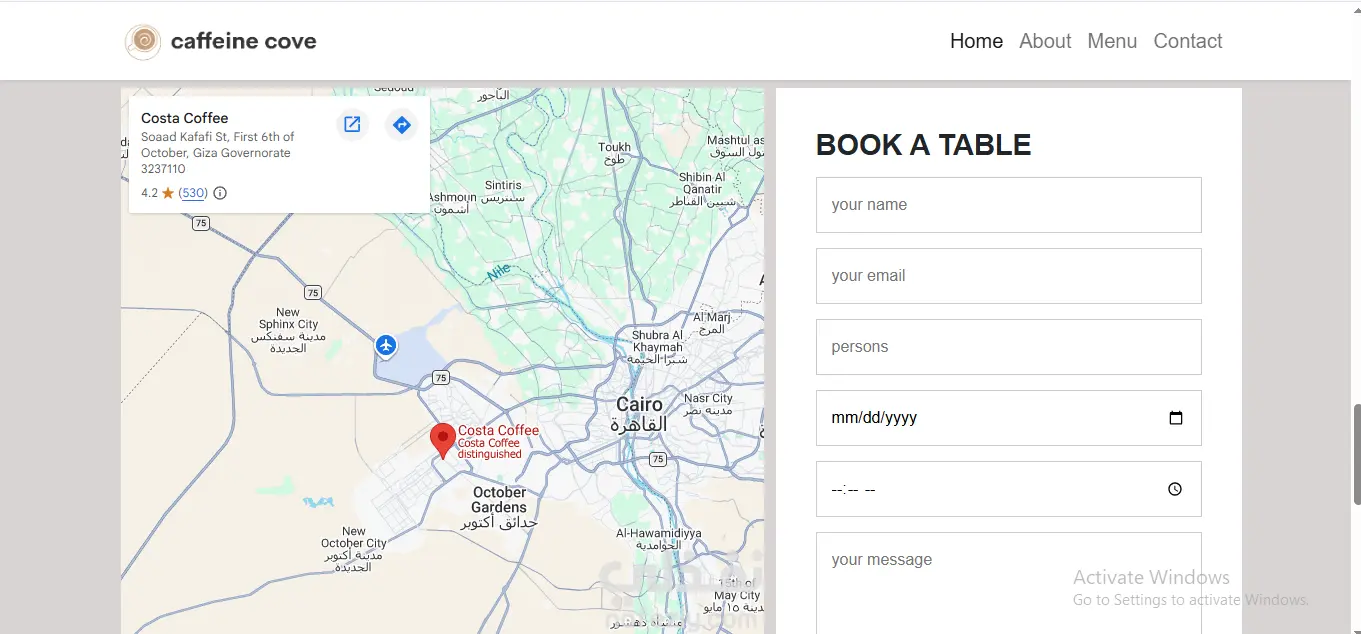
Task: Click the page vertical scrollbar thumb
Action: tap(1355, 455)
